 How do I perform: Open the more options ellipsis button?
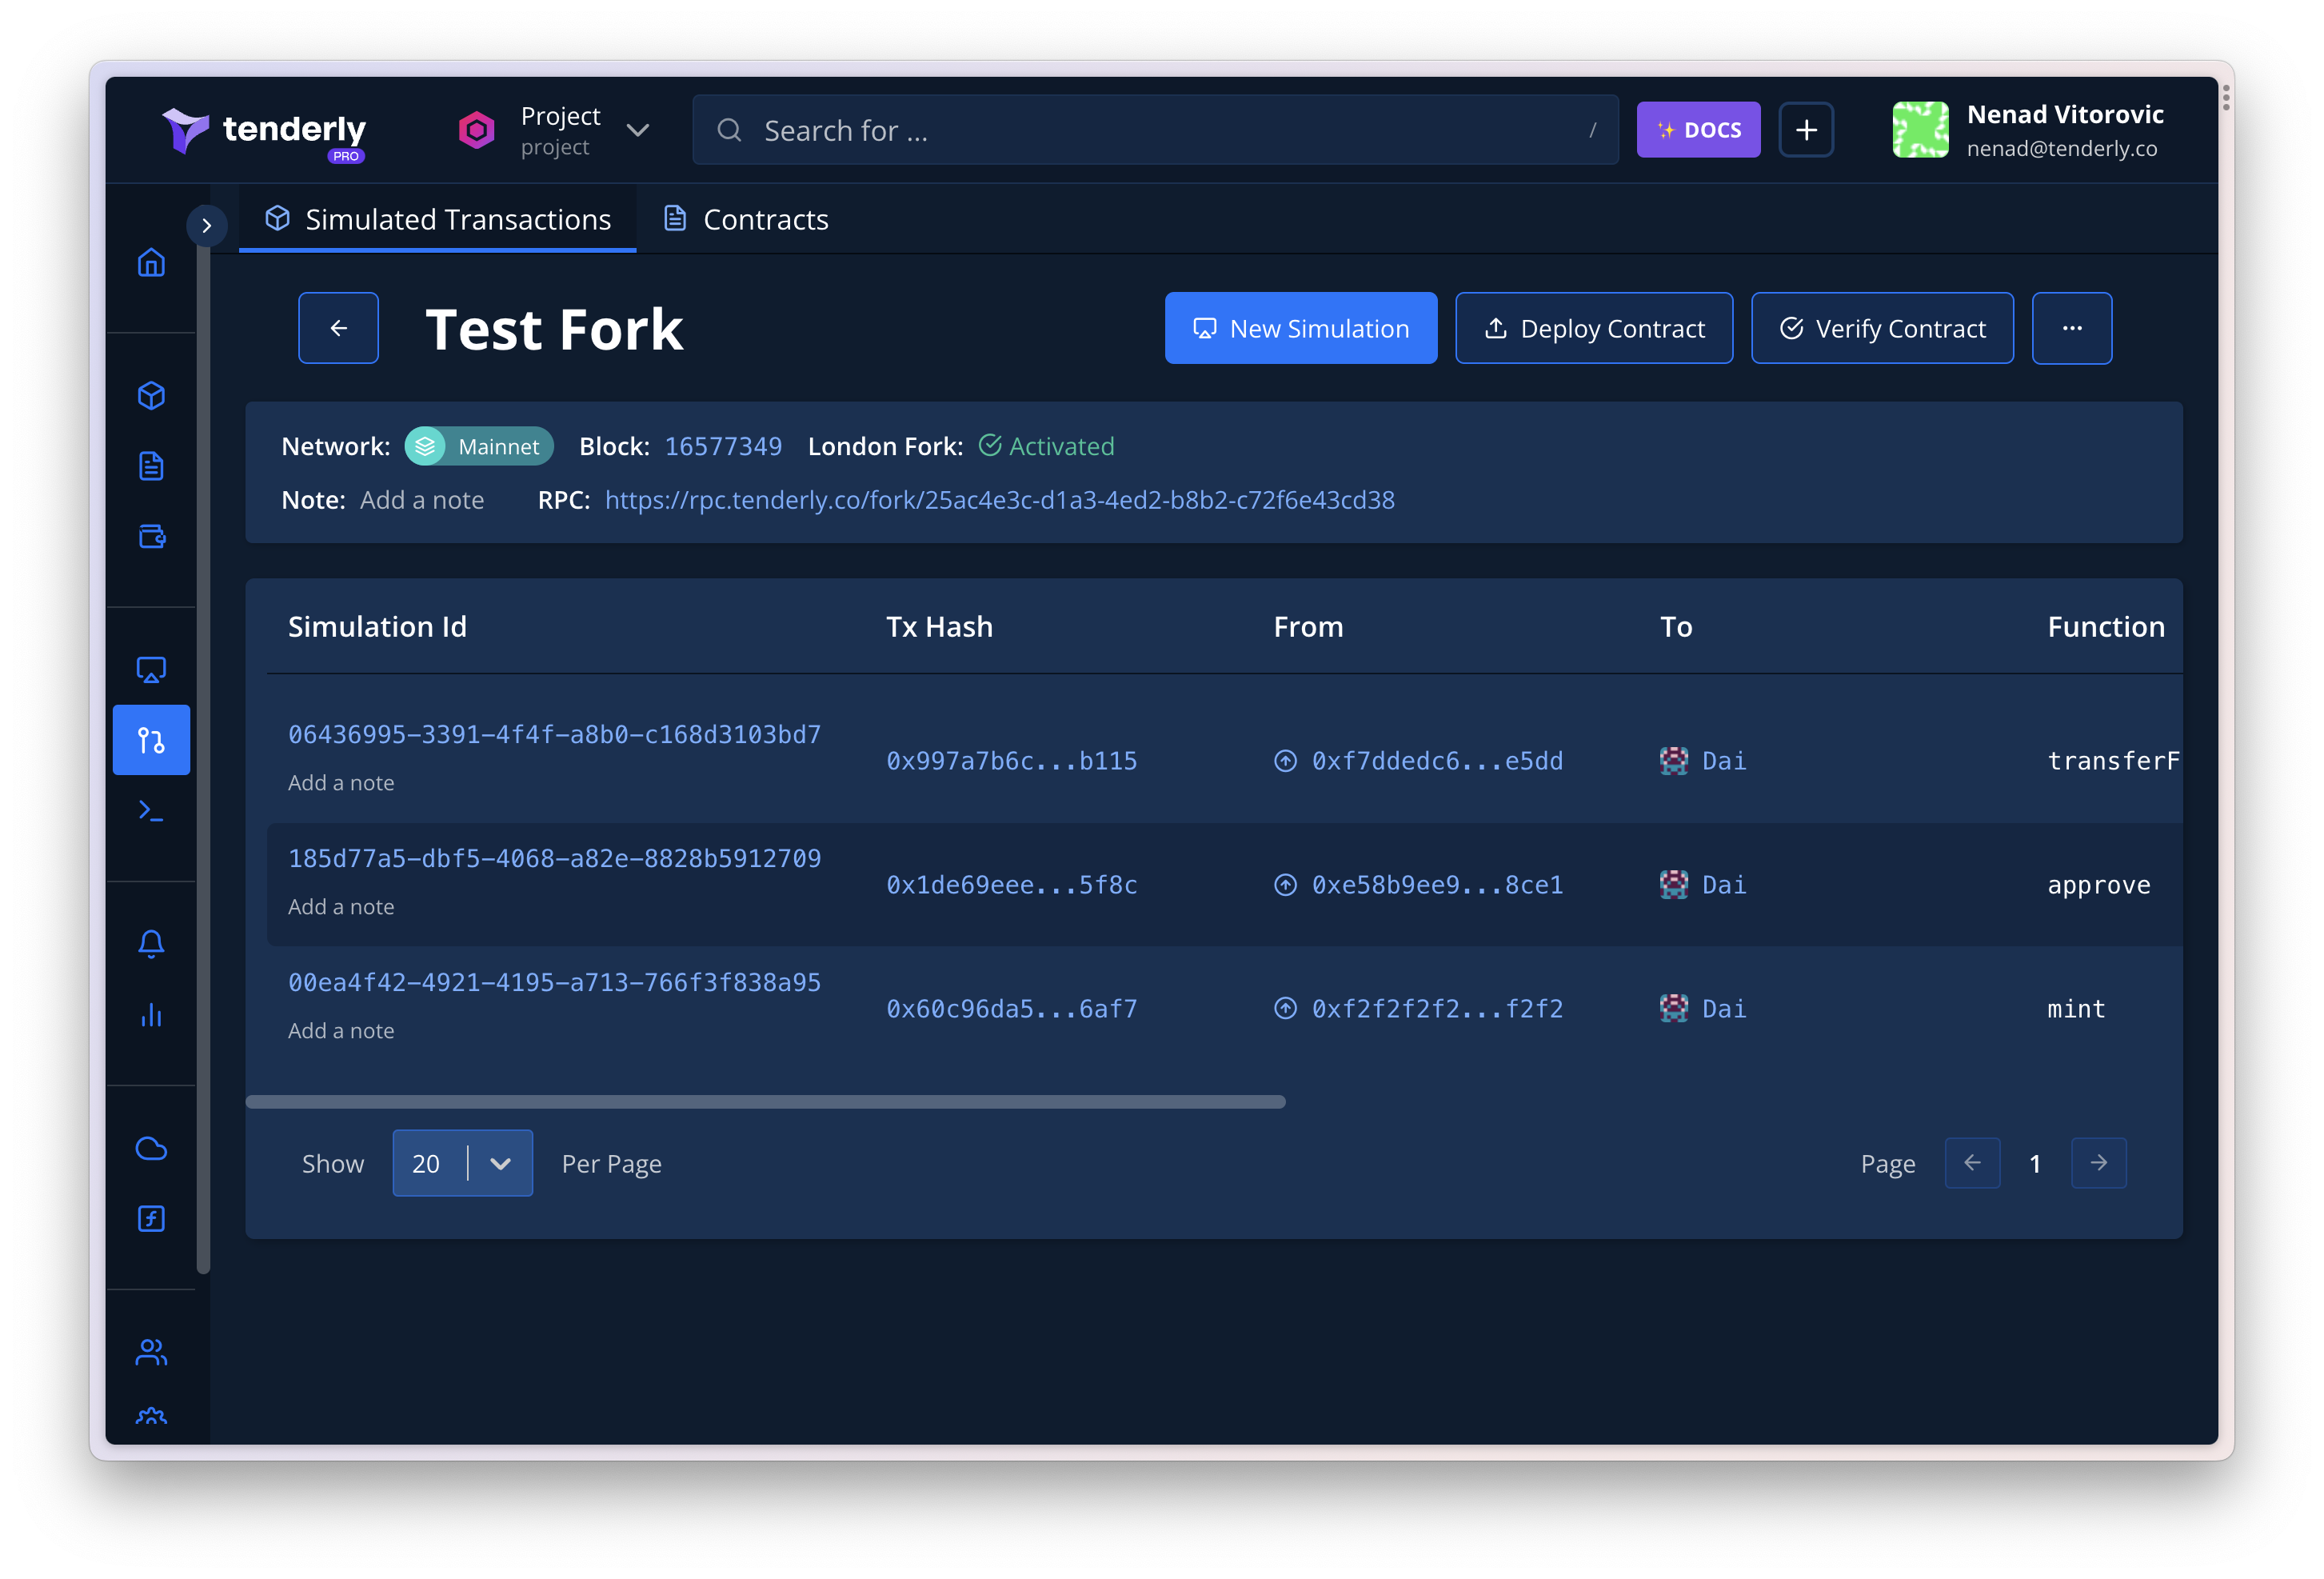coord(2072,328)
